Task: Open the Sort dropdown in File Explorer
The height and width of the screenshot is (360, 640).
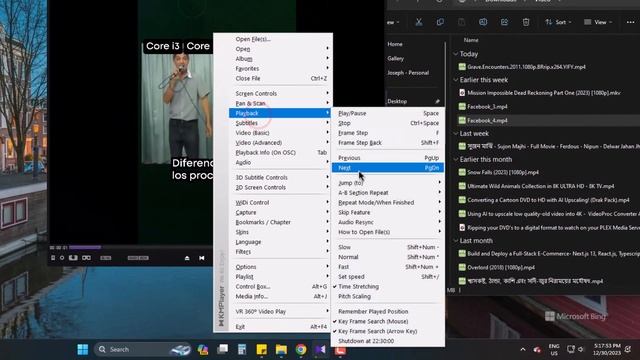Action: (558, 22)
